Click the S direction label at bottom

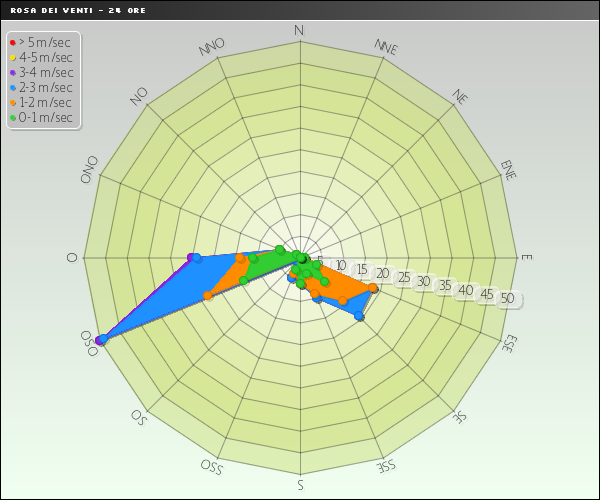point(300,486)
